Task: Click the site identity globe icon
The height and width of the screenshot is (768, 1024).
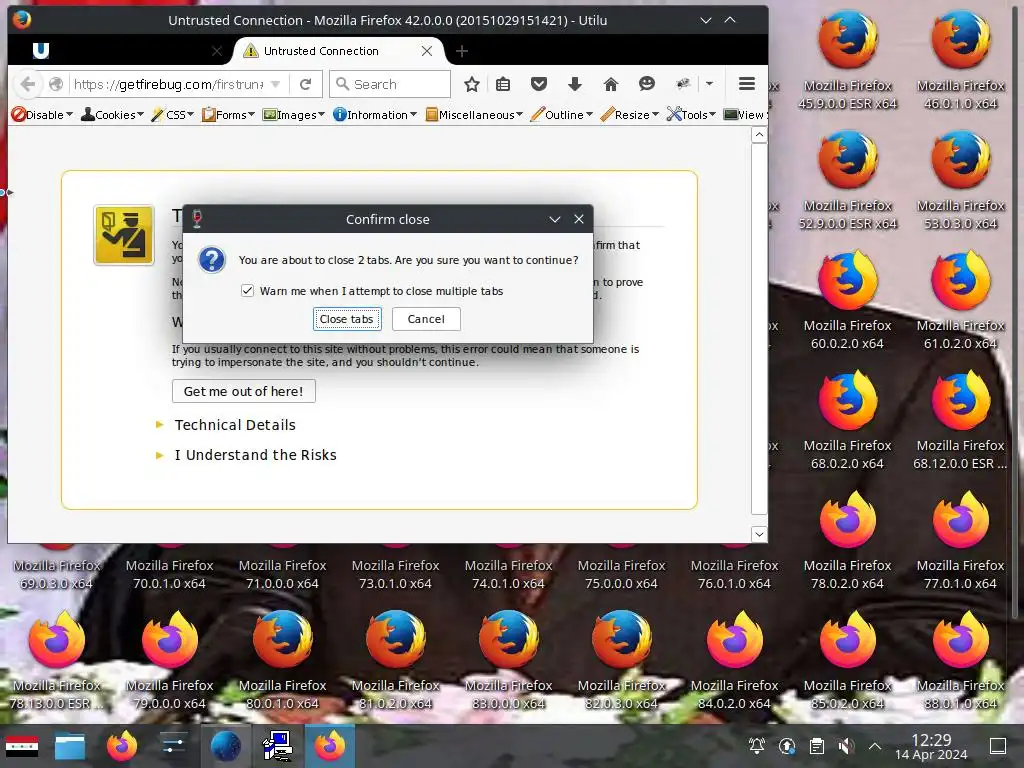Action: (x=56, y=84)
